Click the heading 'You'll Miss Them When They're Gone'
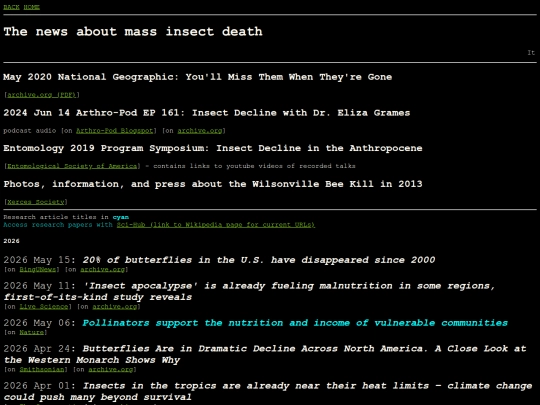The height and width of the screenshot is (405, 540). 289,77
